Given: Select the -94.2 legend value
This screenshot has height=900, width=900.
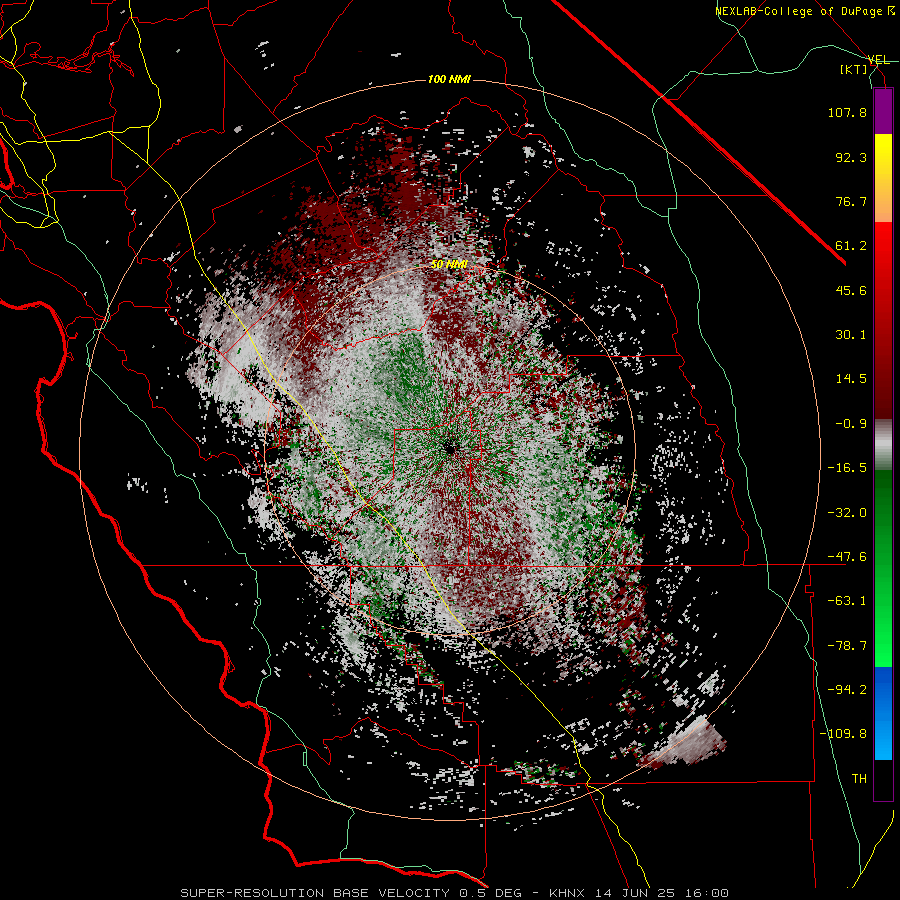Looking at the screenshot, I should coord(847,689).
